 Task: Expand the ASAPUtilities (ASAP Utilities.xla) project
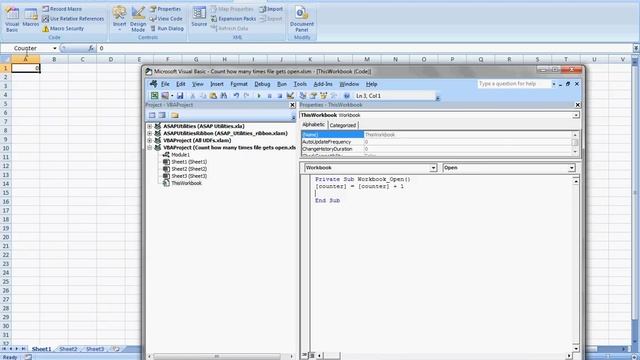coord(150,127)
